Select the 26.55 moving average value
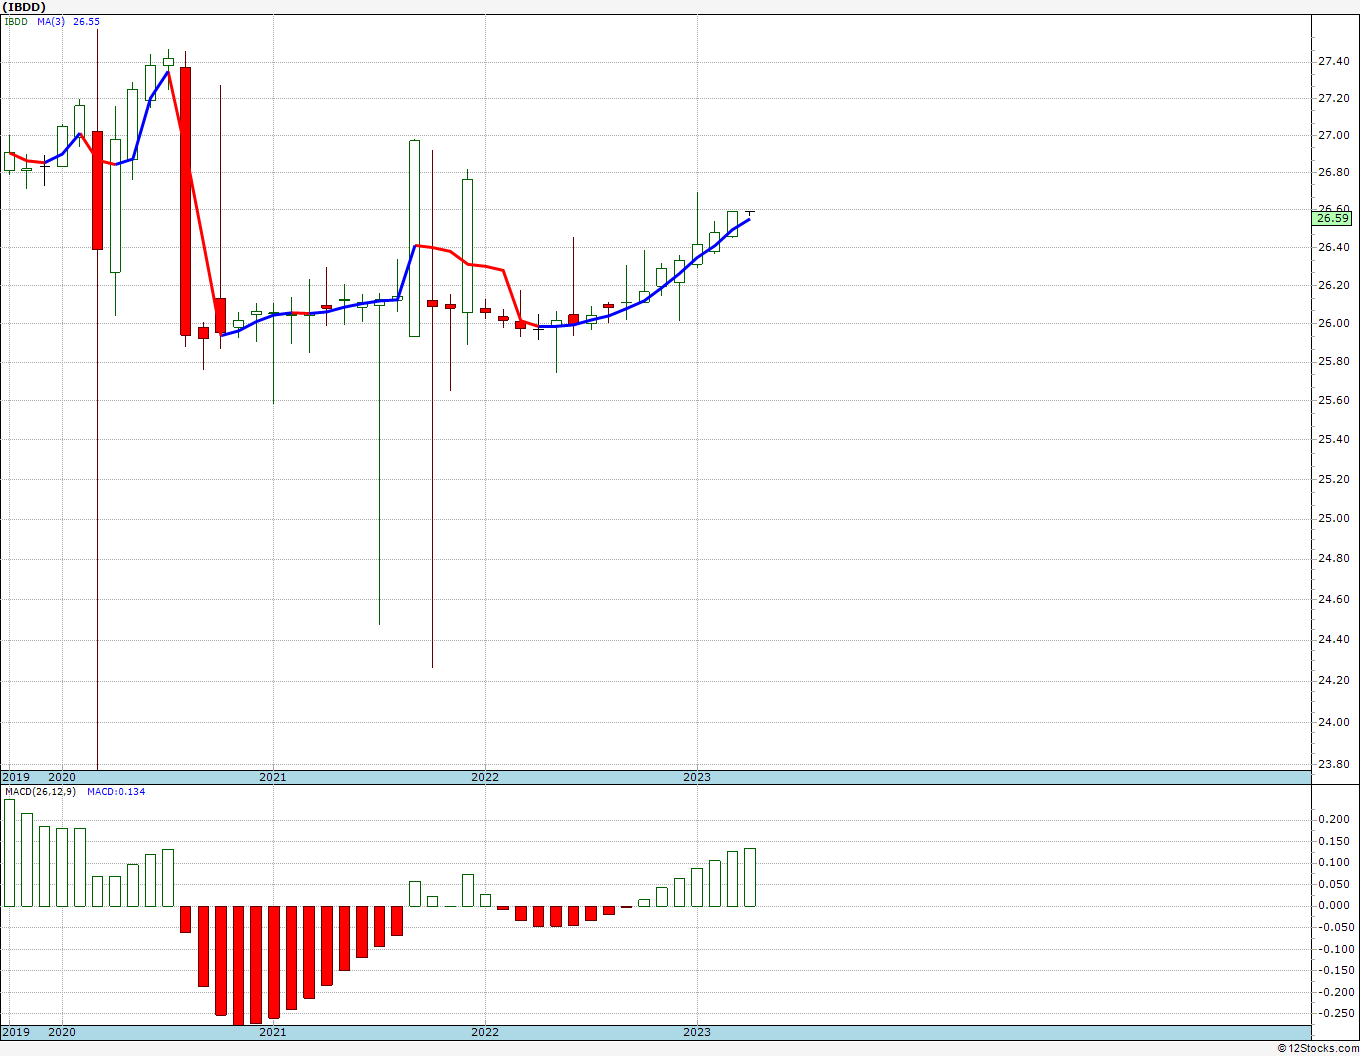The image size is (1360, 1056). coord(87,21)
